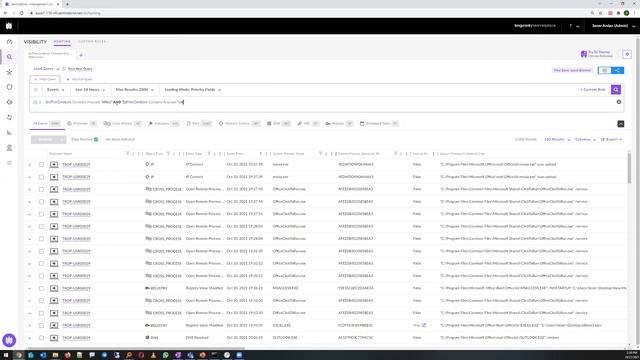The image size is (640, 360).
Task: Open the Columns dropdown
Action: click(x=585, y=140)
